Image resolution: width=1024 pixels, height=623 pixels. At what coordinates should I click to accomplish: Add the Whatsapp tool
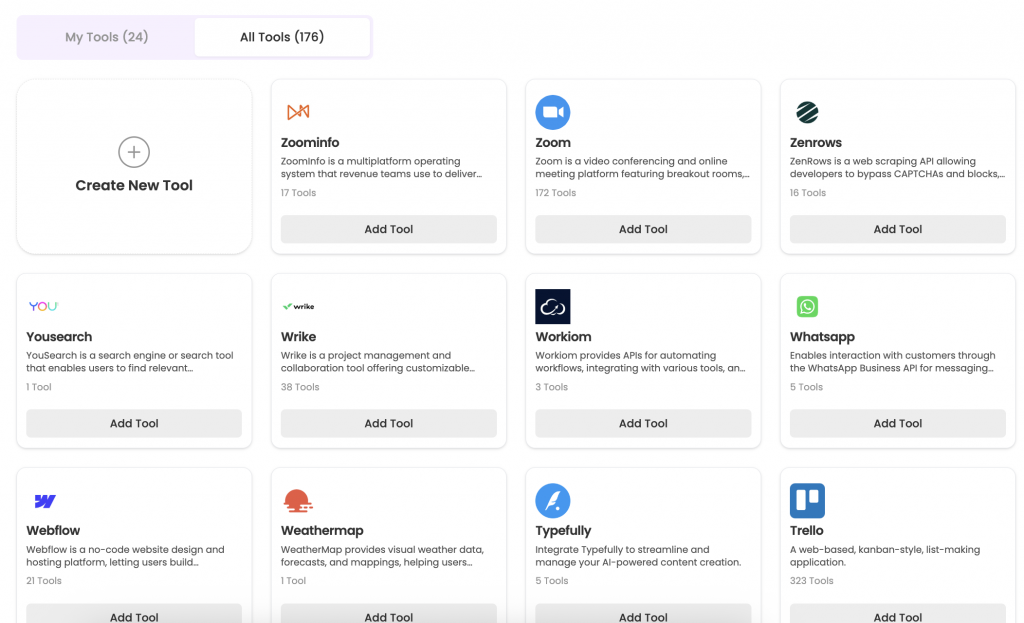(x=898, y=423)
